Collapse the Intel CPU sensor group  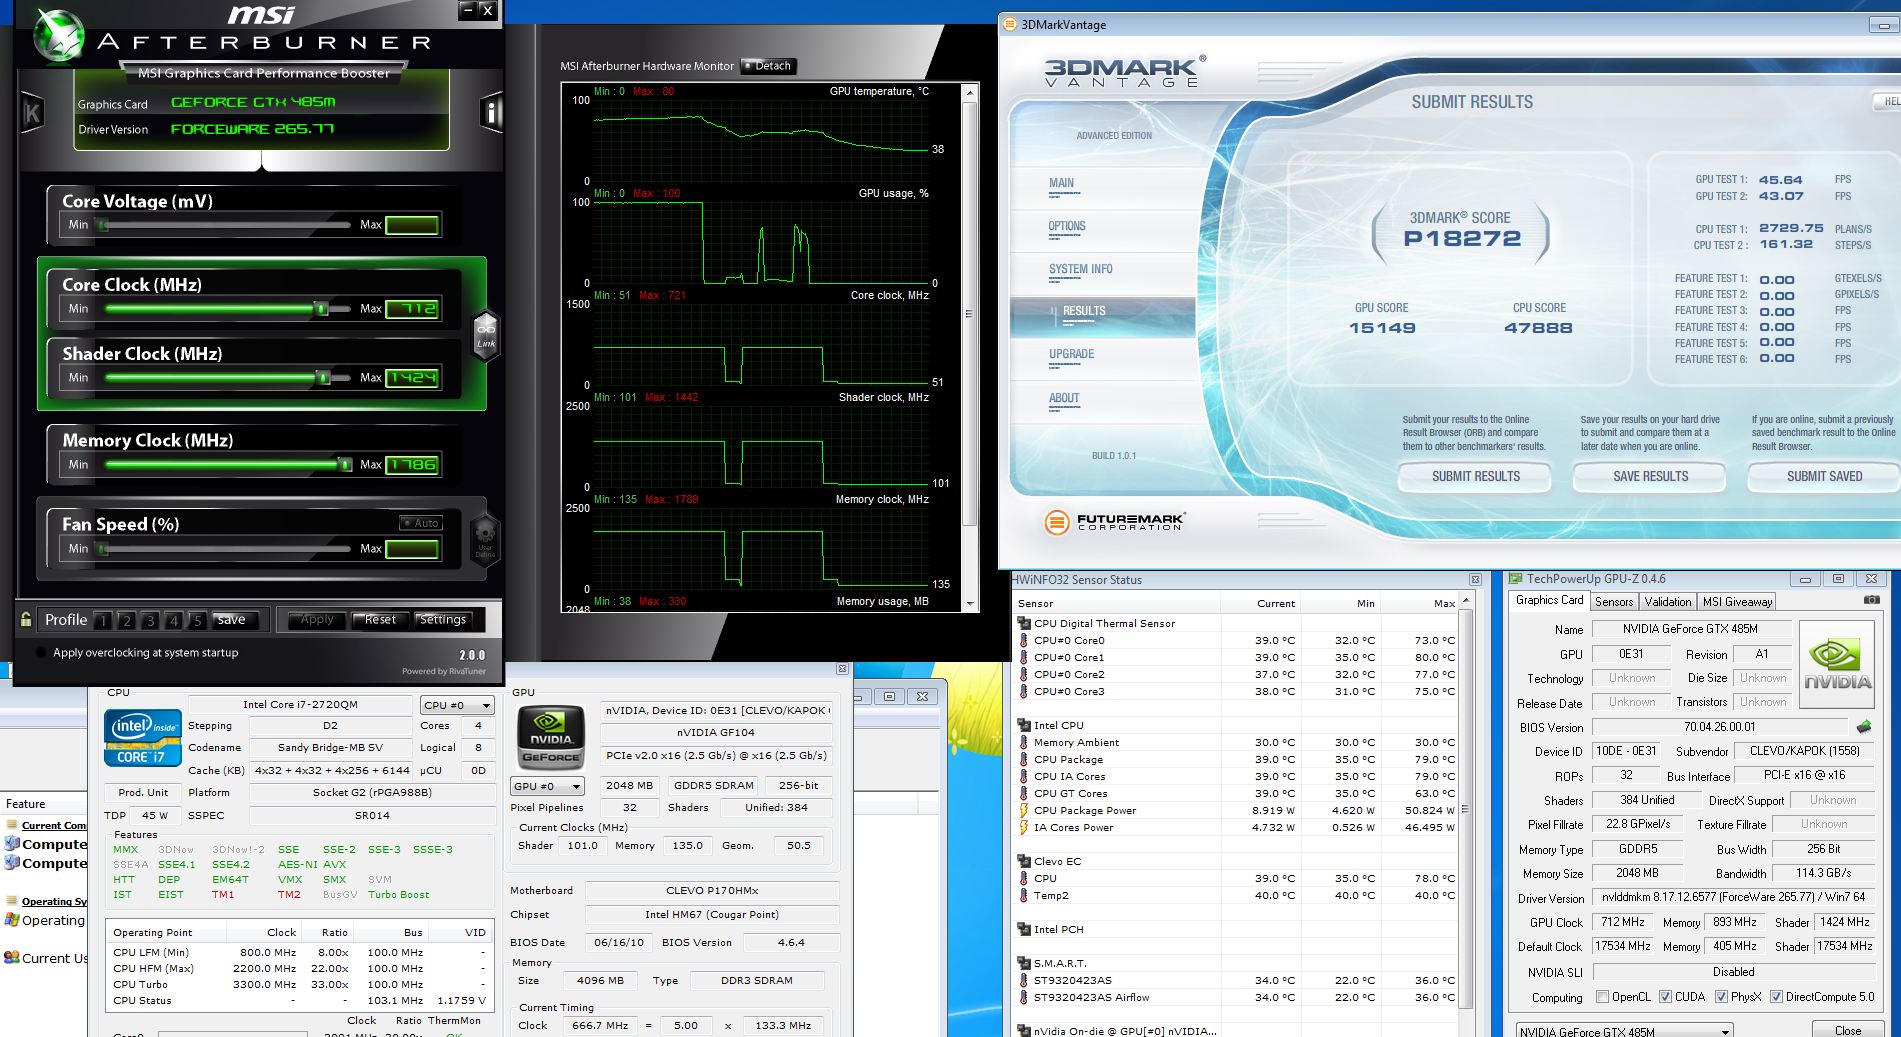click(1023, 725)
